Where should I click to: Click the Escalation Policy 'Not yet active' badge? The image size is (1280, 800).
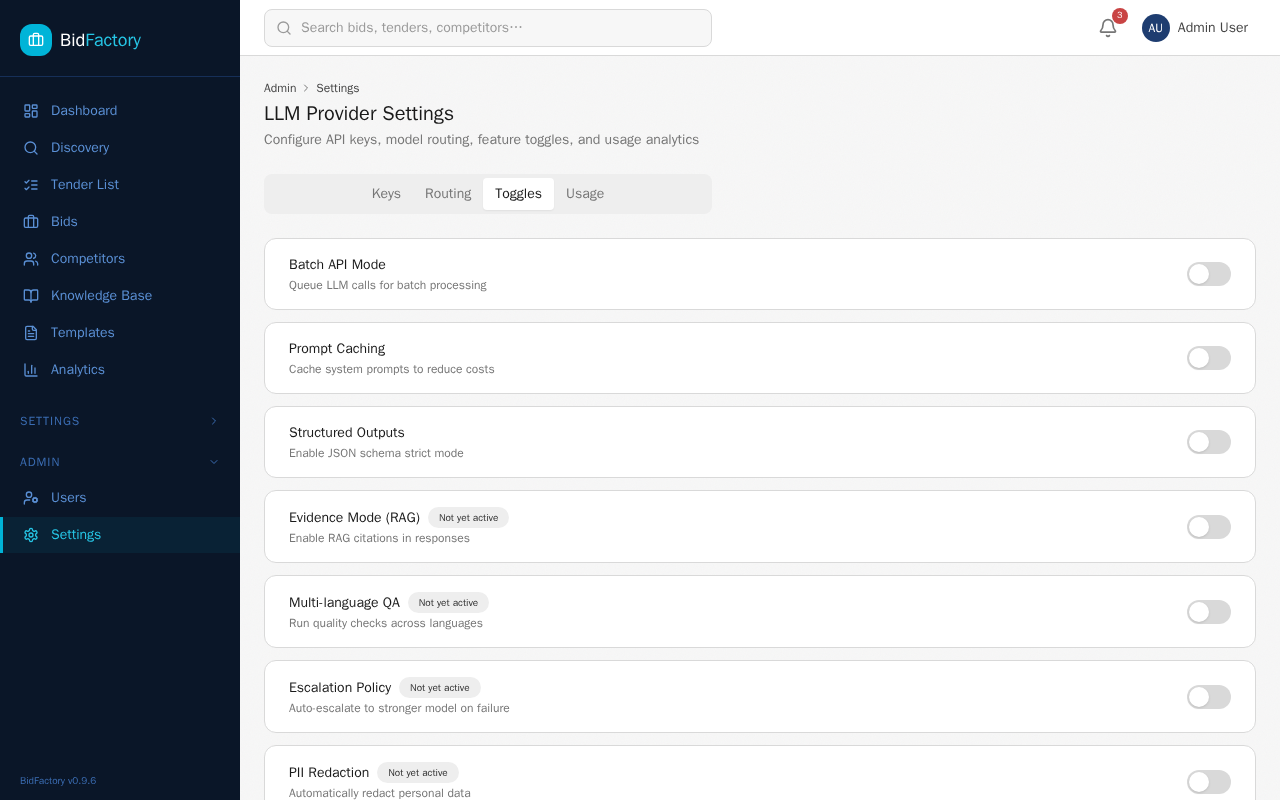(x=440, y=688)
